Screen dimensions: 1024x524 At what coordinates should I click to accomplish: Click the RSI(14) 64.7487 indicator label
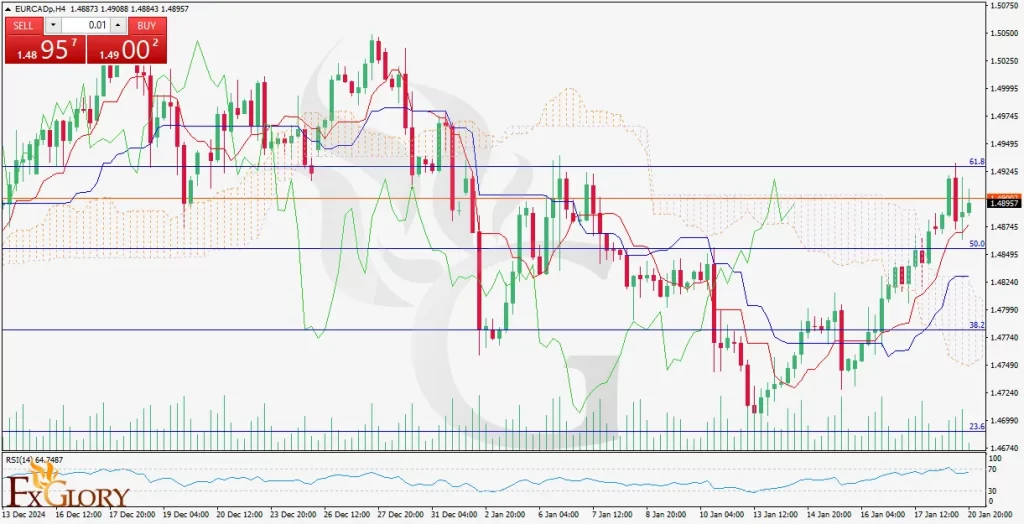(x=35, y=460)
